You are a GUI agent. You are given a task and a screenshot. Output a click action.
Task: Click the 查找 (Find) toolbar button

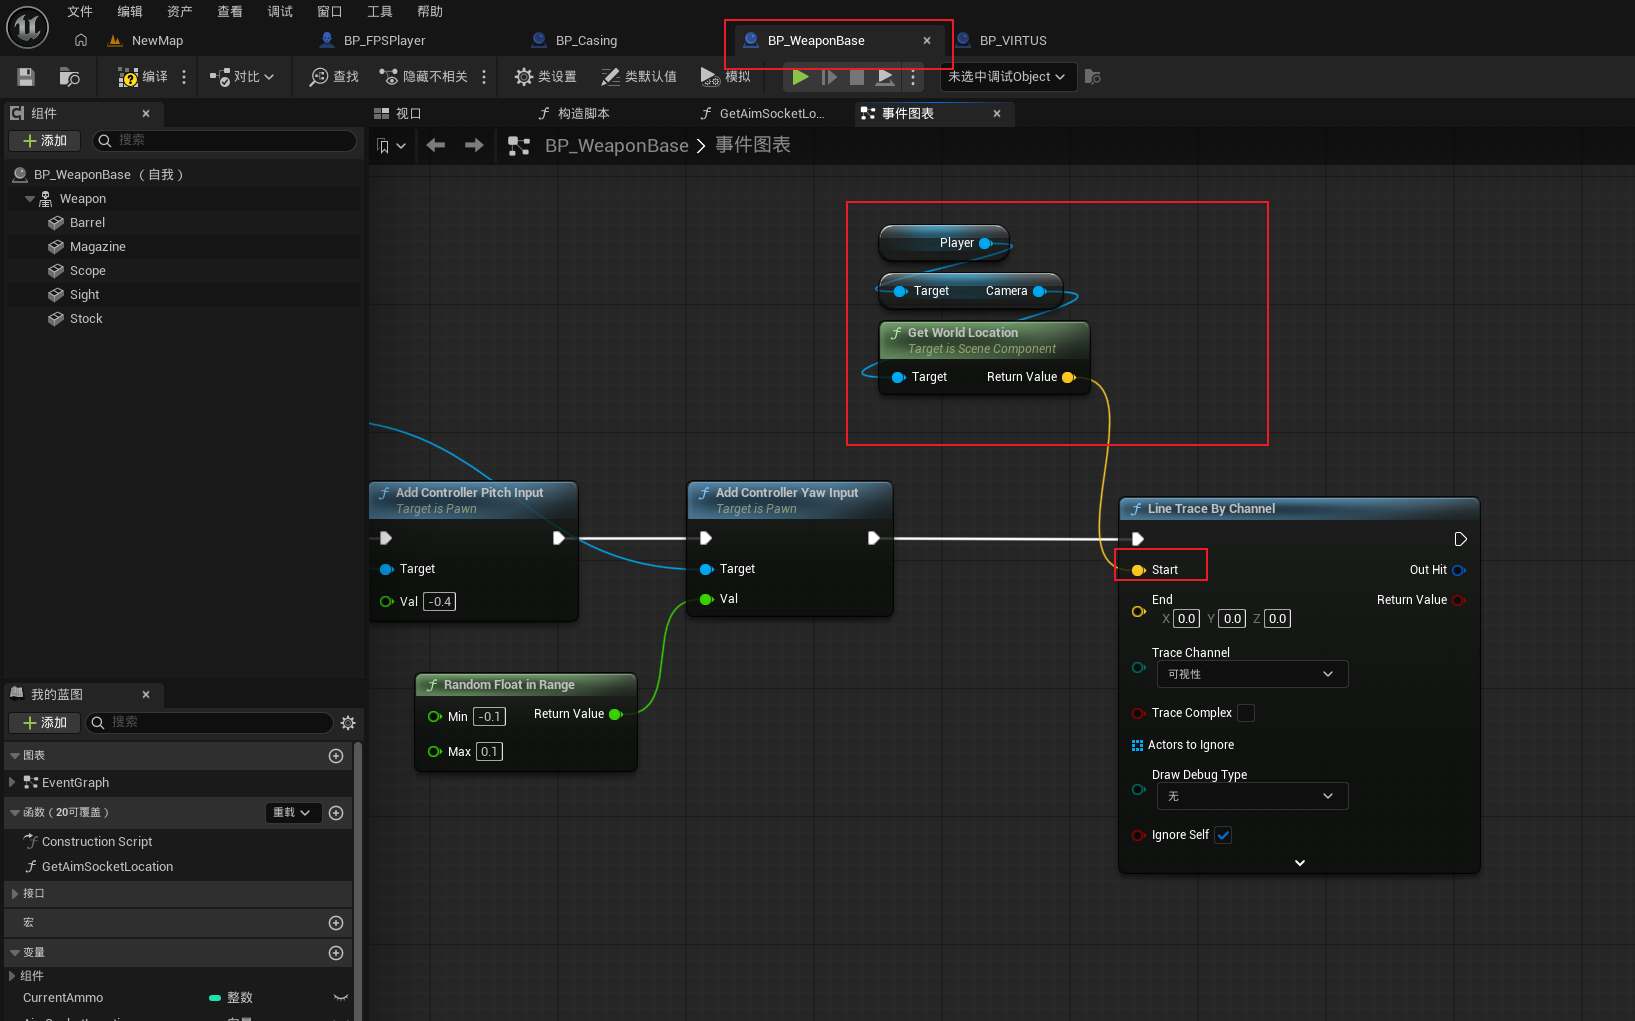pos(334,77)
